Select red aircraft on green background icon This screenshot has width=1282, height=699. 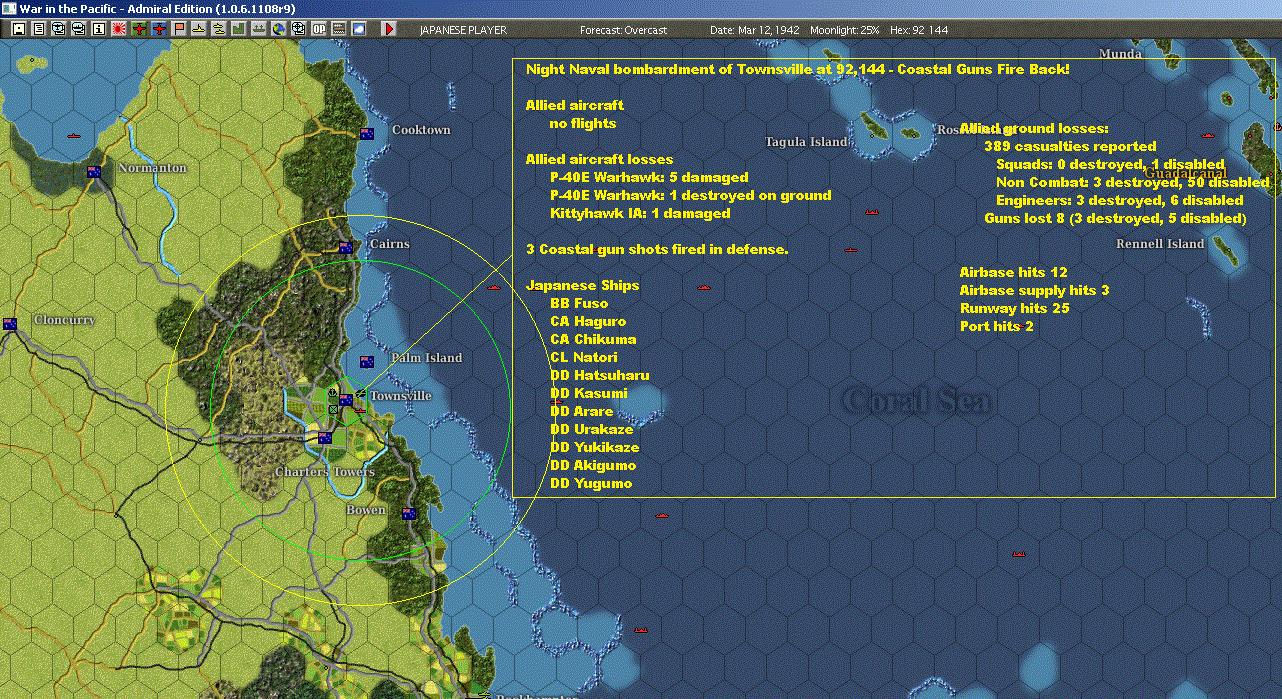point(139,29)
